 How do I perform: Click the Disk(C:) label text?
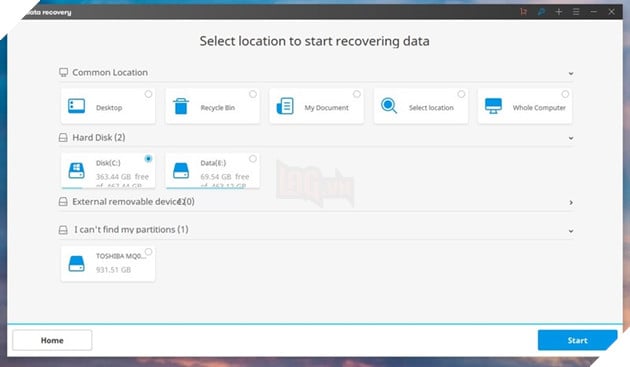(108, 163)
